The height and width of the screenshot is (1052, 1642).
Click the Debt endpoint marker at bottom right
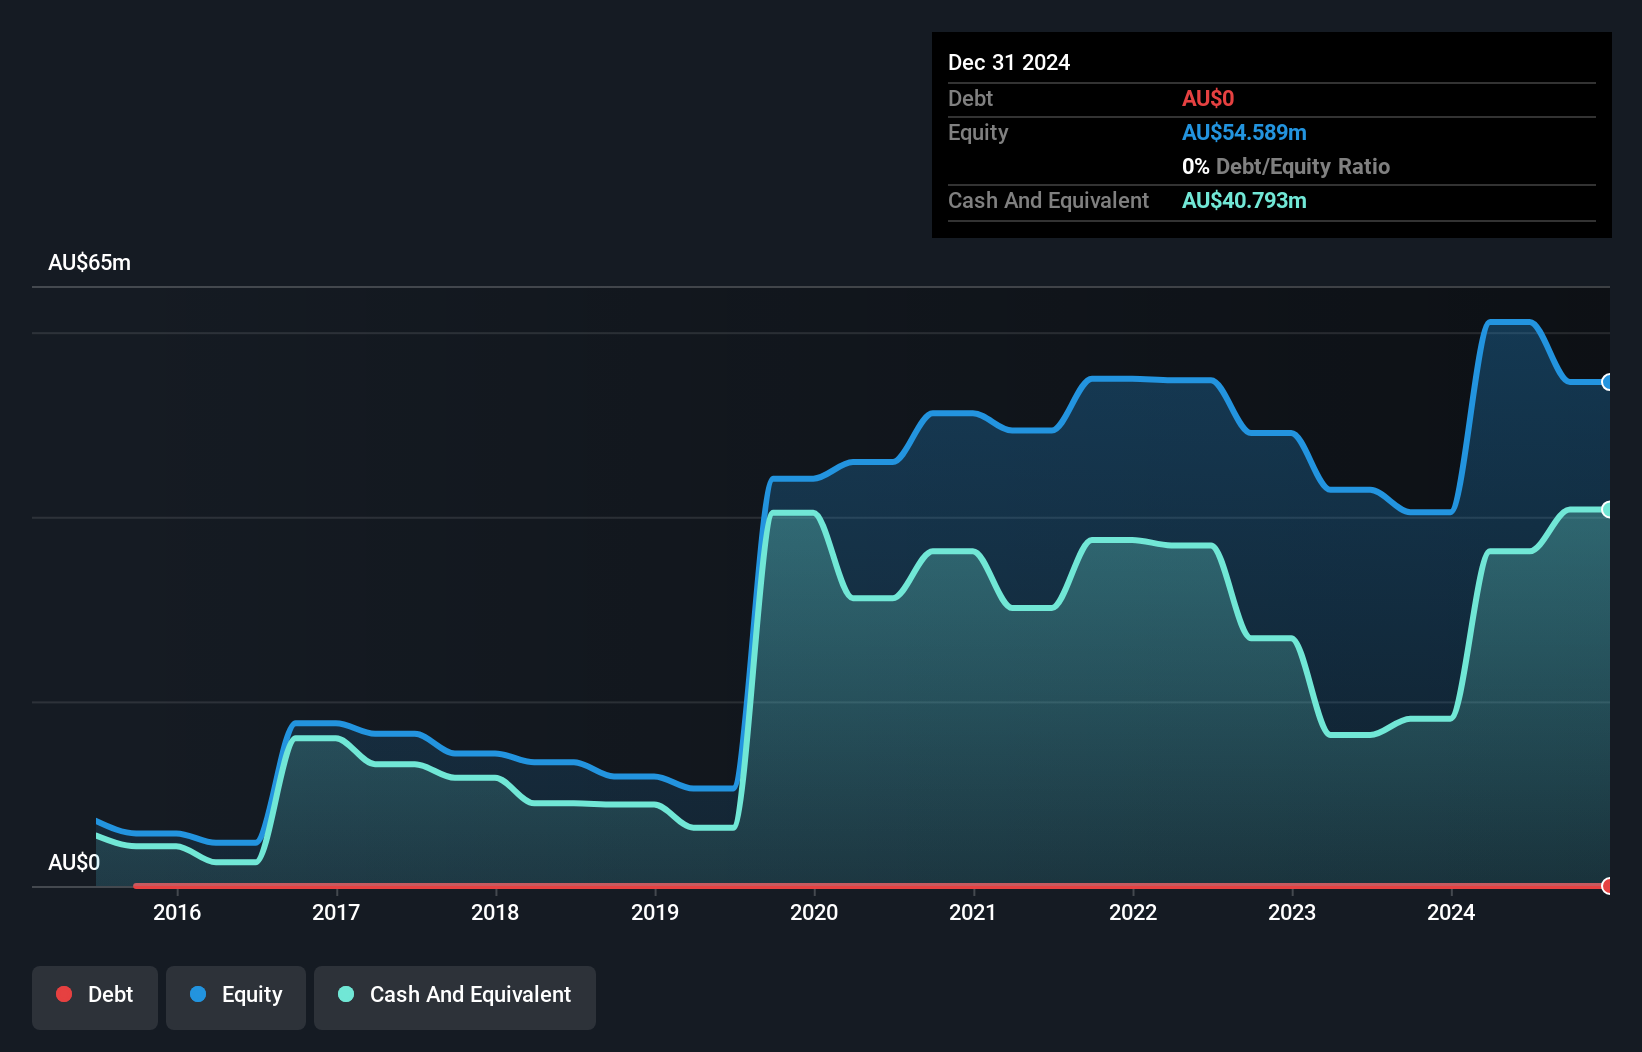[x=1606, y=886]
